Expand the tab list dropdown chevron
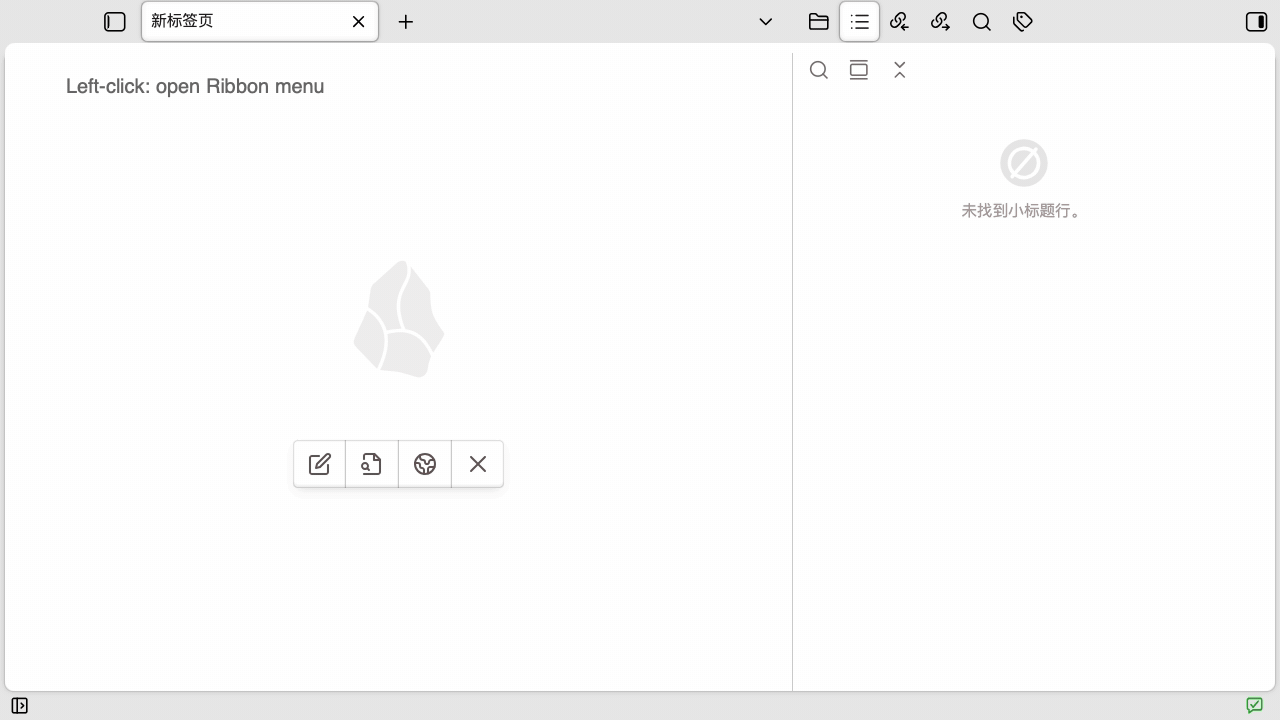Screen dimensions: 1280x720 [766, 21]
